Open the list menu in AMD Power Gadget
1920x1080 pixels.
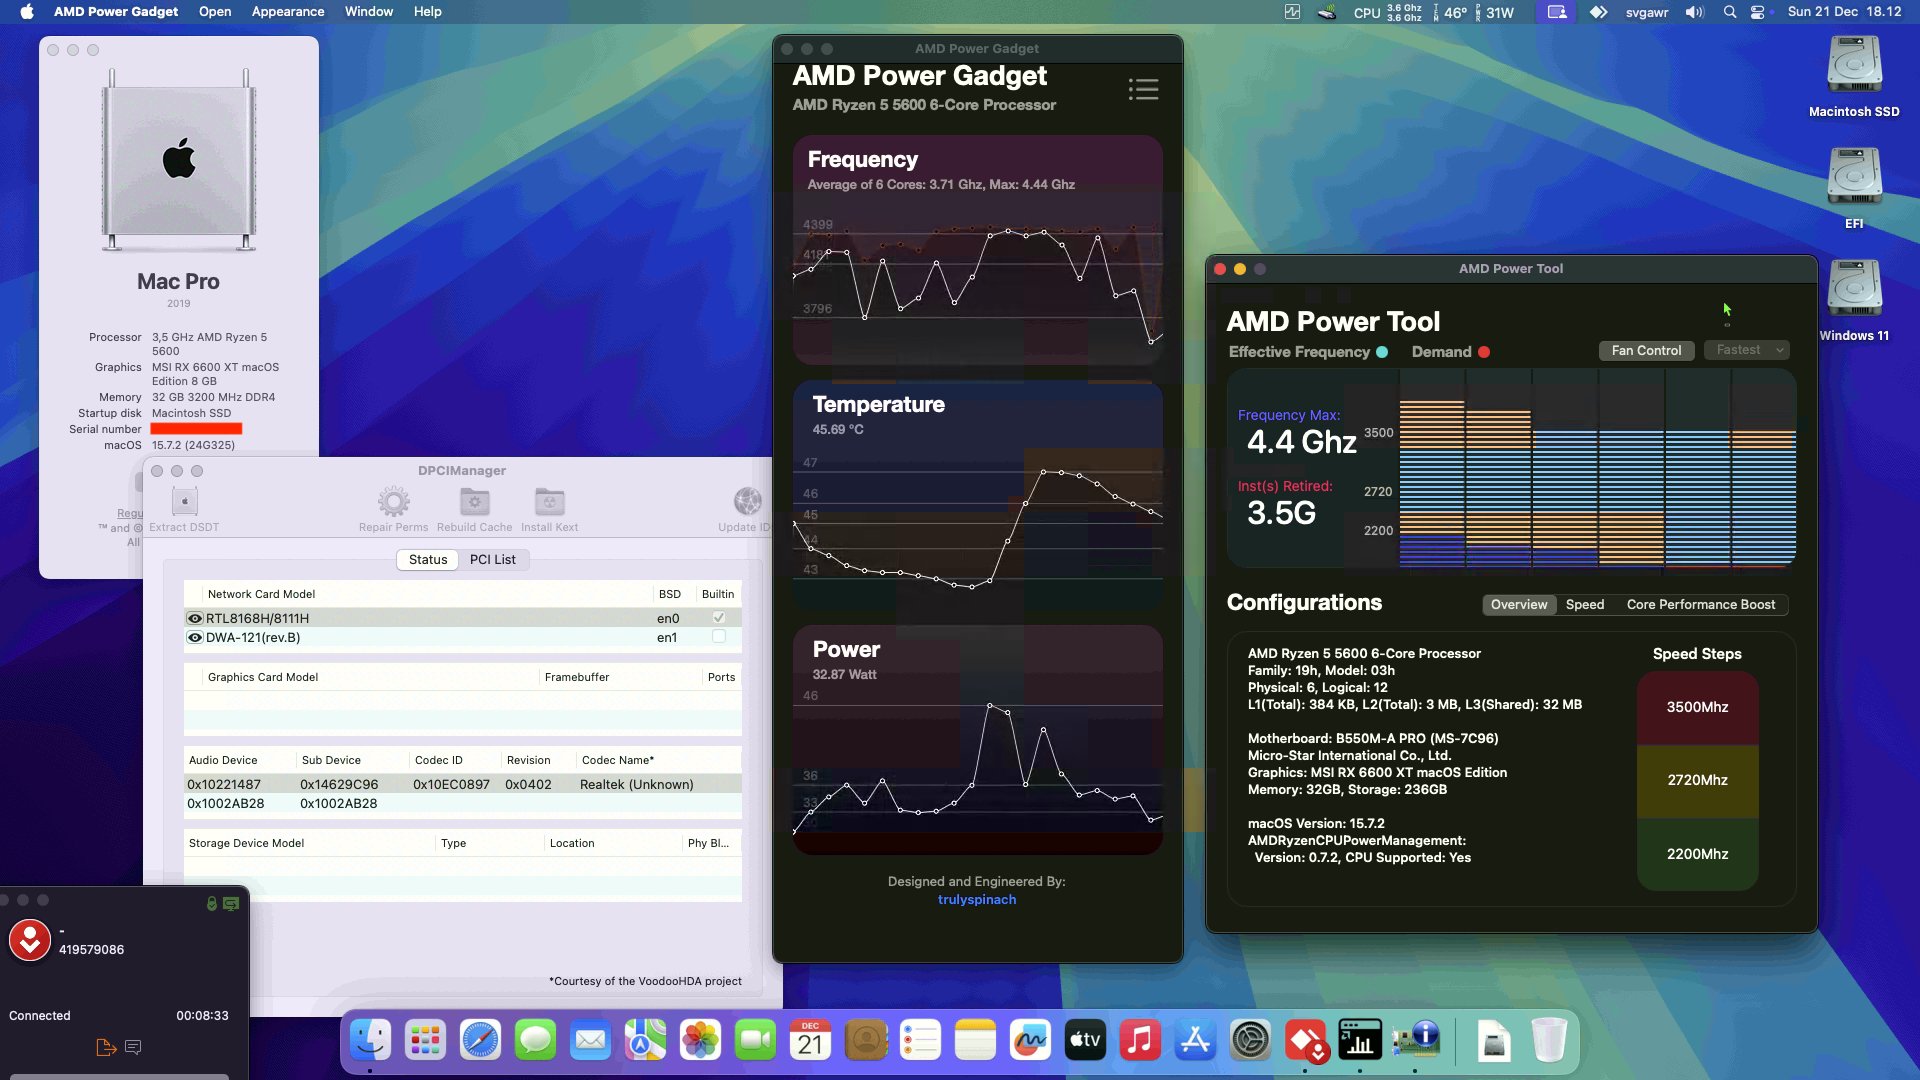[1143, 89]
